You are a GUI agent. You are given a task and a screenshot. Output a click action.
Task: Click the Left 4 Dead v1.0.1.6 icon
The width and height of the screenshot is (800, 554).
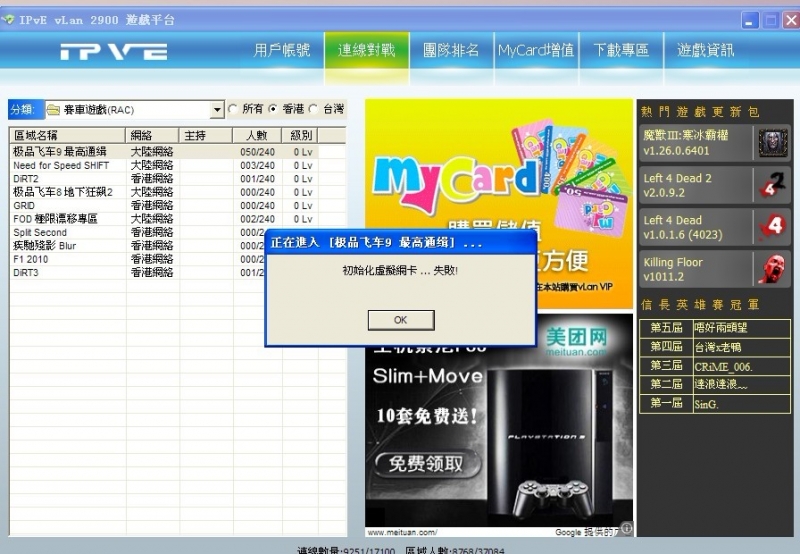coord(773,227)
